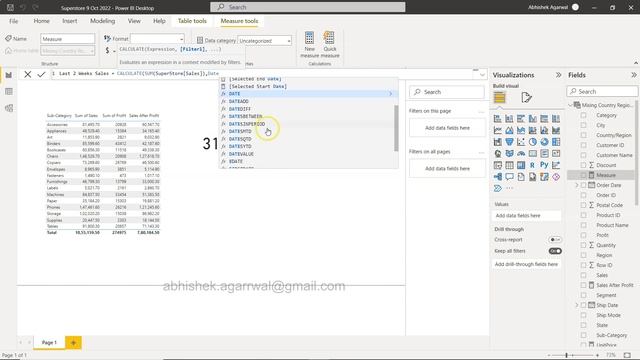Commit the formula with the checkmark icon

[41, 74]
